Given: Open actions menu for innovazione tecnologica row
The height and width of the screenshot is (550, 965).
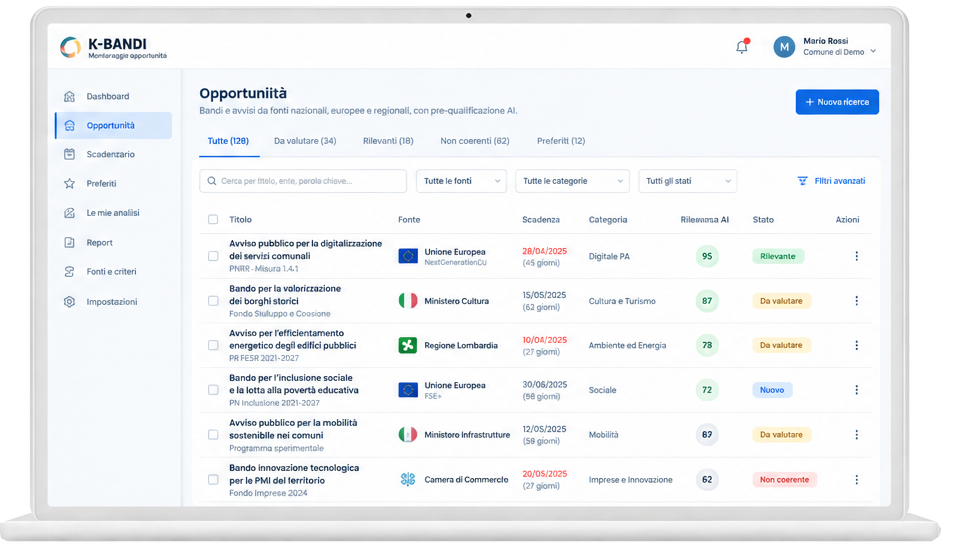Looking at the screenshot, I should click(x=856, y=480).
